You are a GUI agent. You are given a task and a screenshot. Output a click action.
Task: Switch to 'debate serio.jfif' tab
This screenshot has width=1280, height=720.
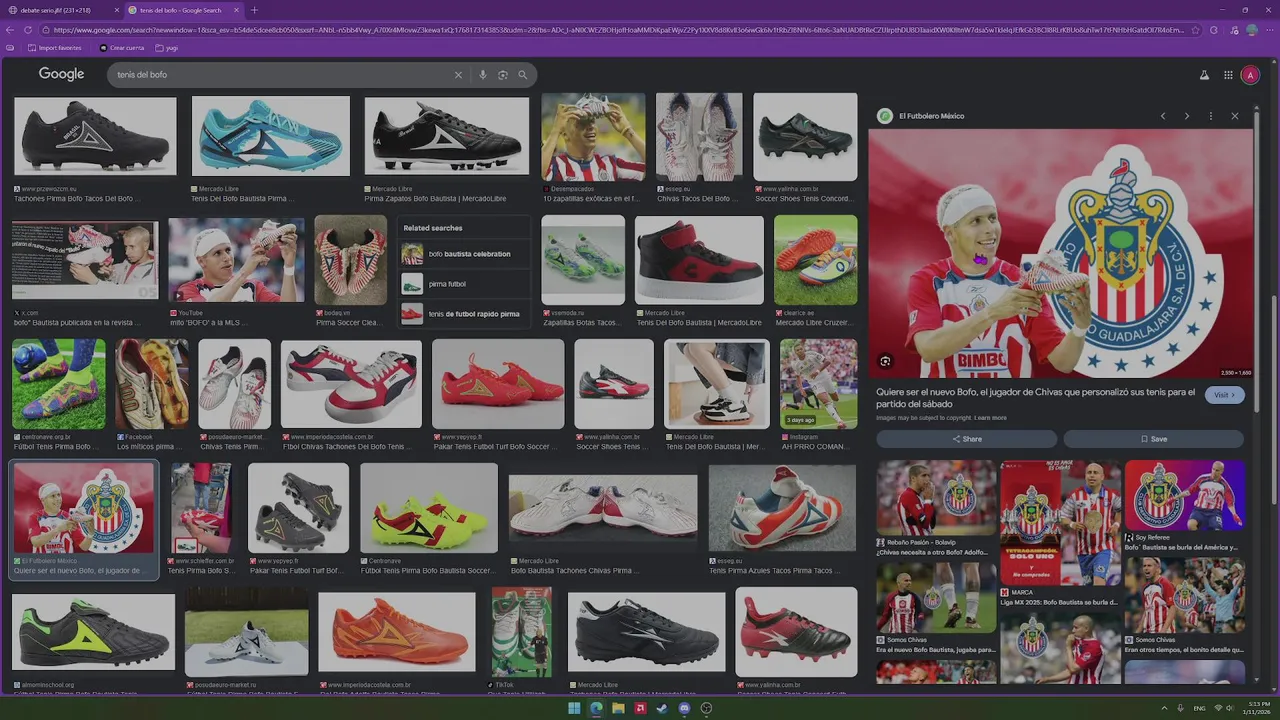click(x=62, y=10)
